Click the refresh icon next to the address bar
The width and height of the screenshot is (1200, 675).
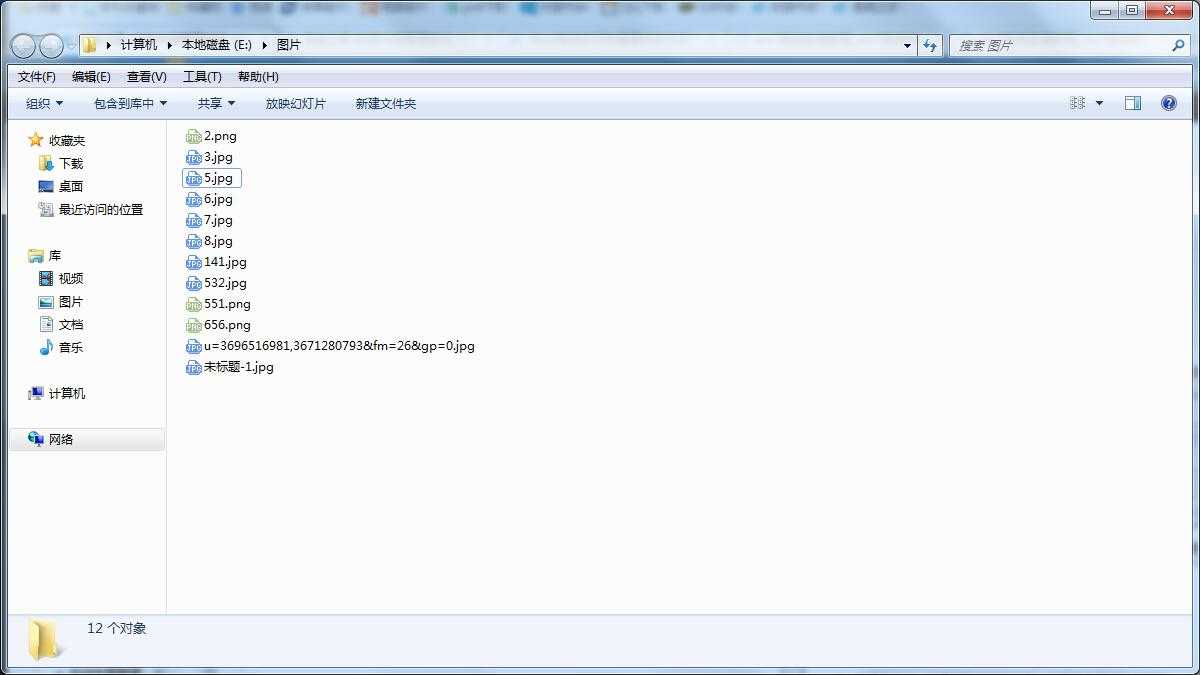click(930, 45)
